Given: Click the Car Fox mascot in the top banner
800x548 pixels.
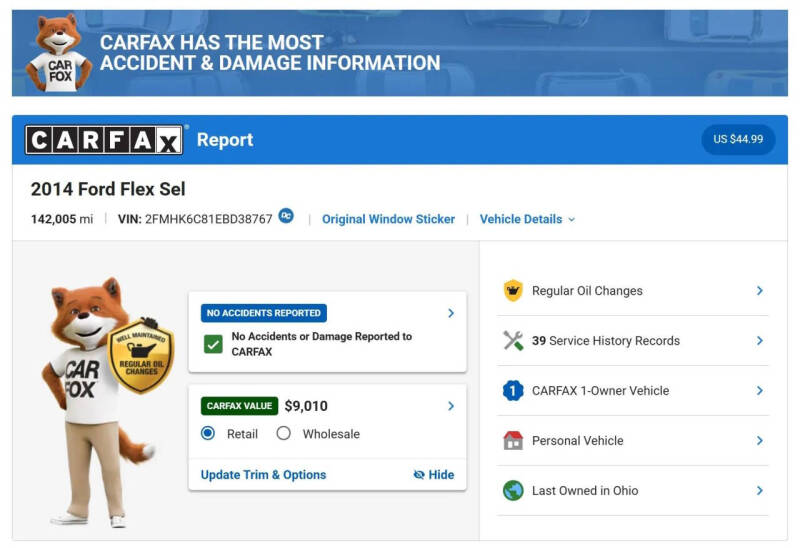Looking at the screenshot, I should coord(58,53).
